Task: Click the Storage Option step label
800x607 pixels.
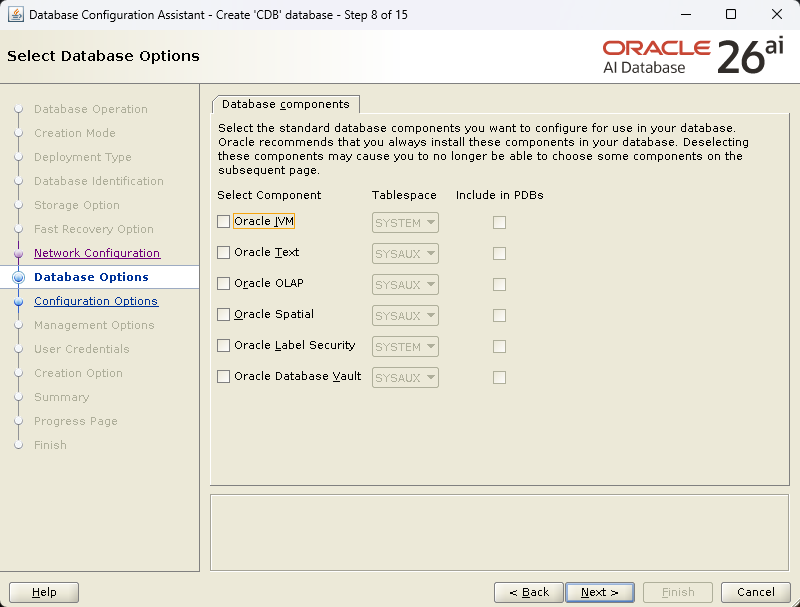Action: pyautogui.click(x=77, y=205)
